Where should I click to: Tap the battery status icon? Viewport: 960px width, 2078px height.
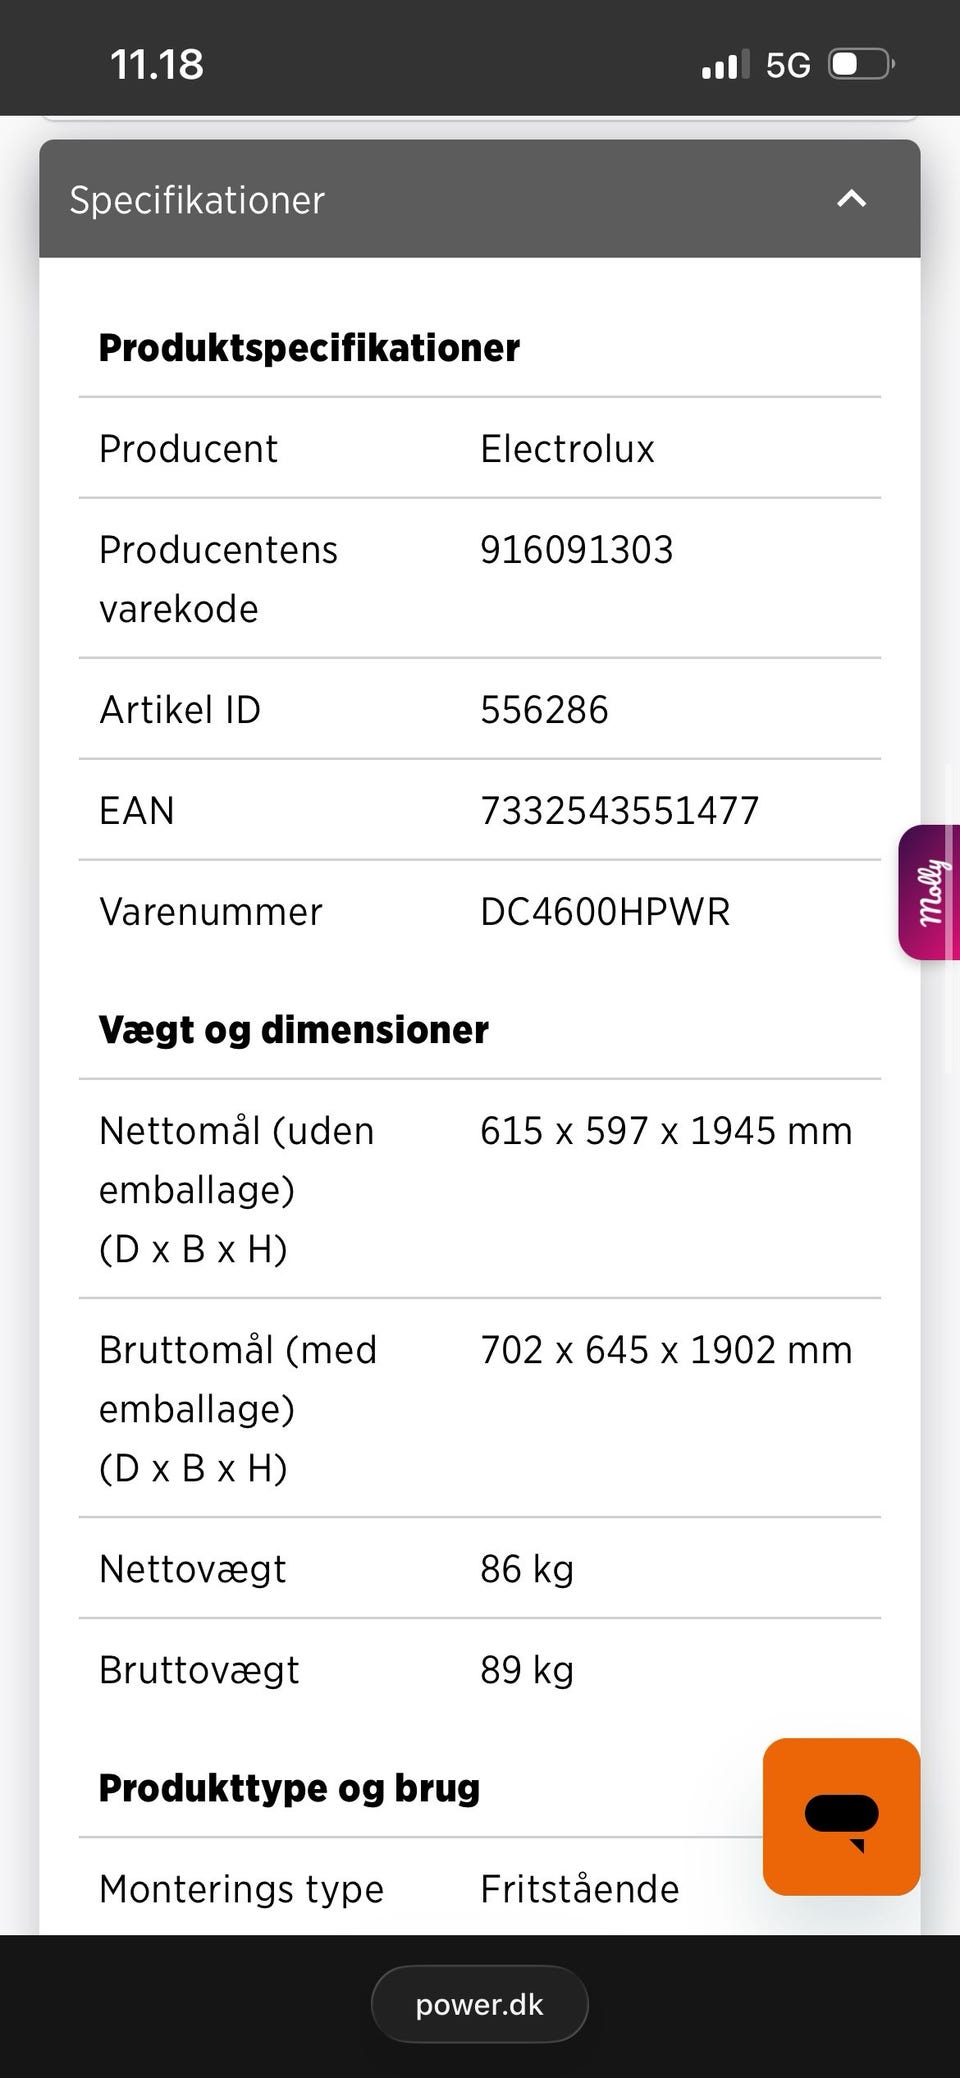[x=860, y=65]
